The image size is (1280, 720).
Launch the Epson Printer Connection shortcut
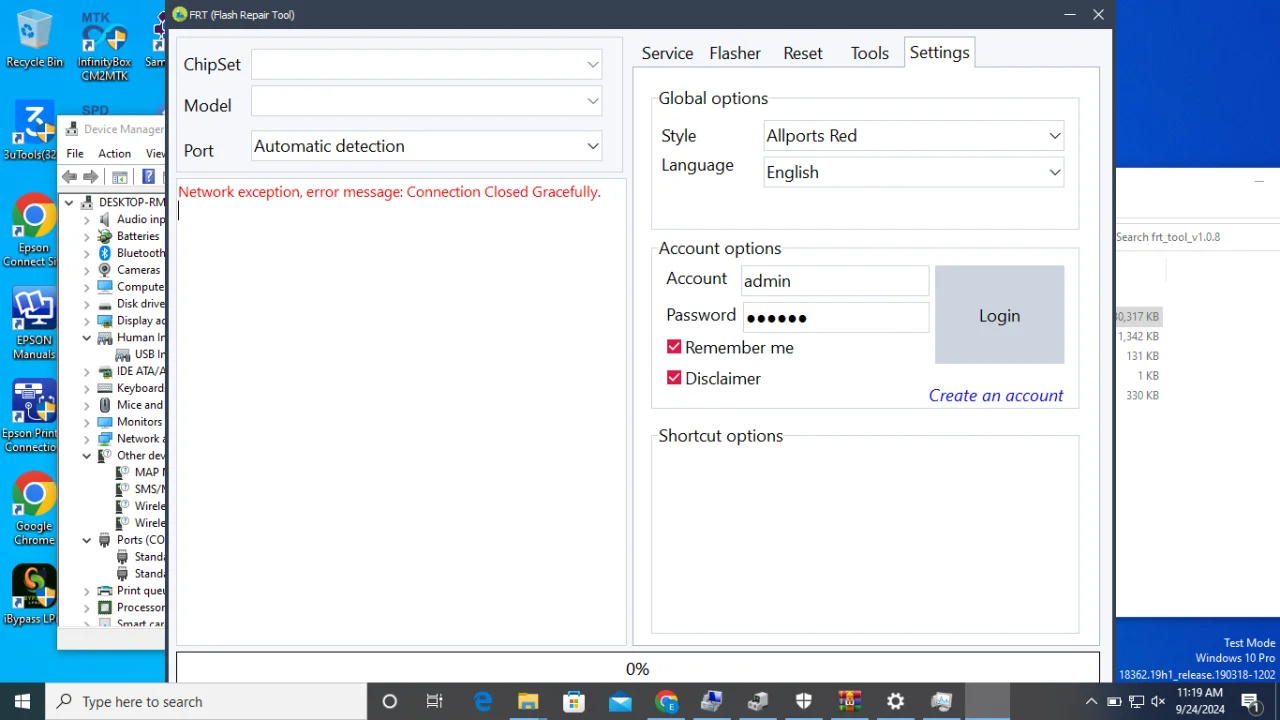click(x=30, y=416)
